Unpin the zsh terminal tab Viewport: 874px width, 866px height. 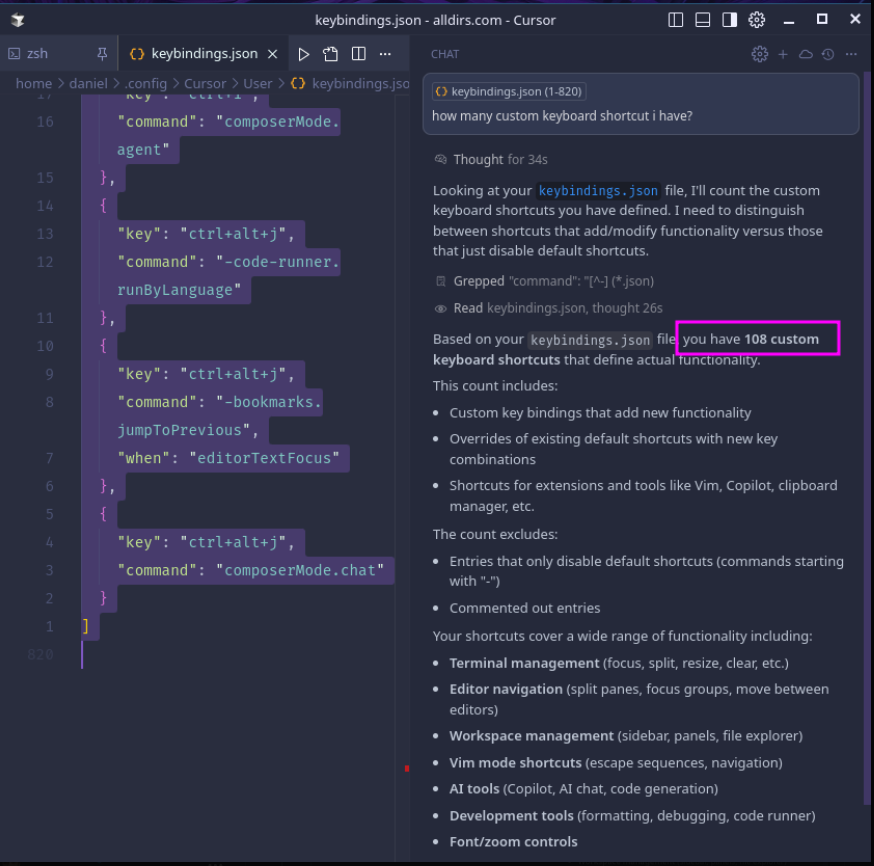[102, 54]
